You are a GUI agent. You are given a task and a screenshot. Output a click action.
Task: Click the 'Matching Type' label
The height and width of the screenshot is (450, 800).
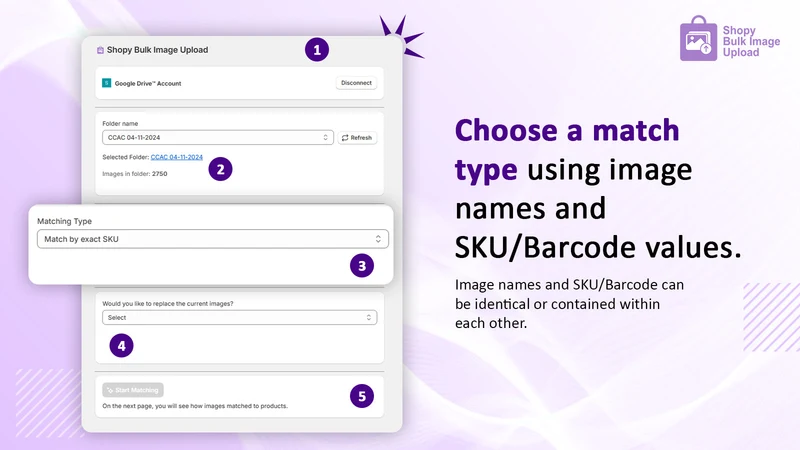point(64,221)
